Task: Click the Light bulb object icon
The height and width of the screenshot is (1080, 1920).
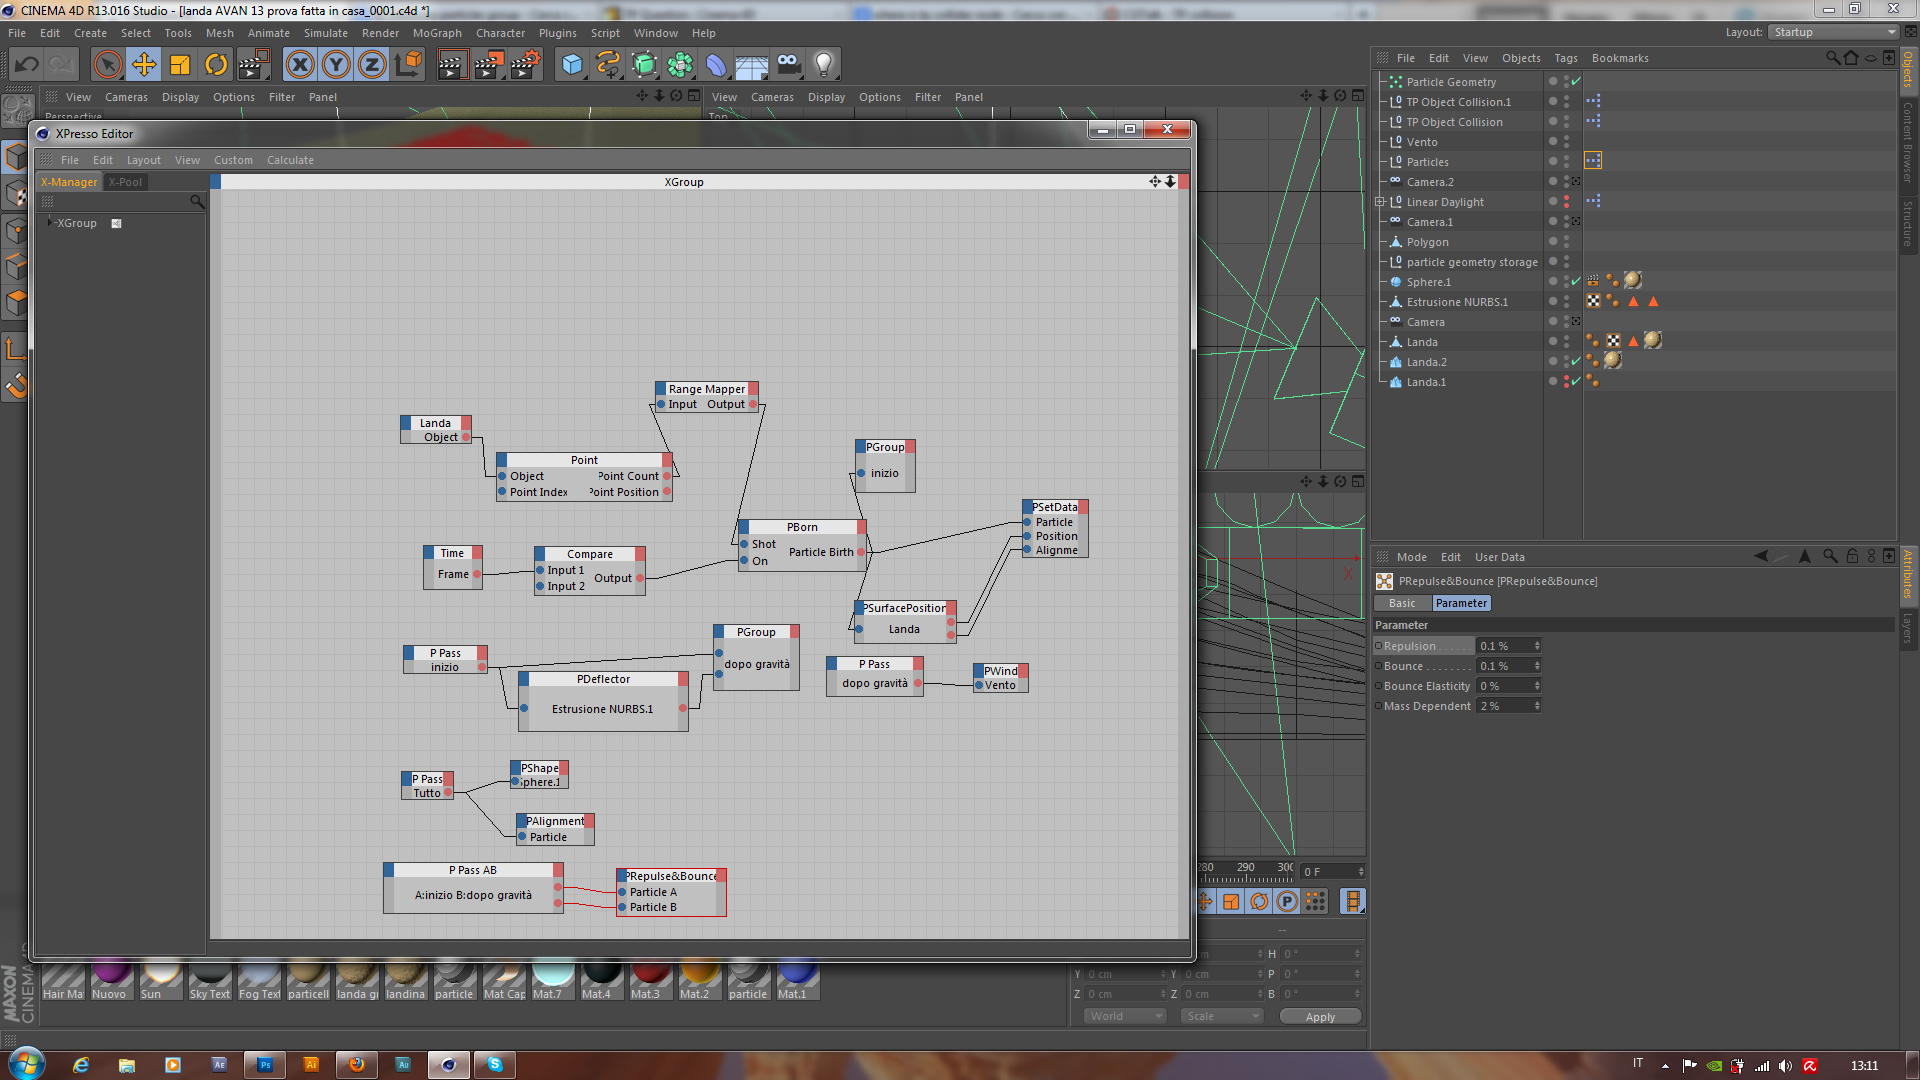Action: click(x=823, y=65)
